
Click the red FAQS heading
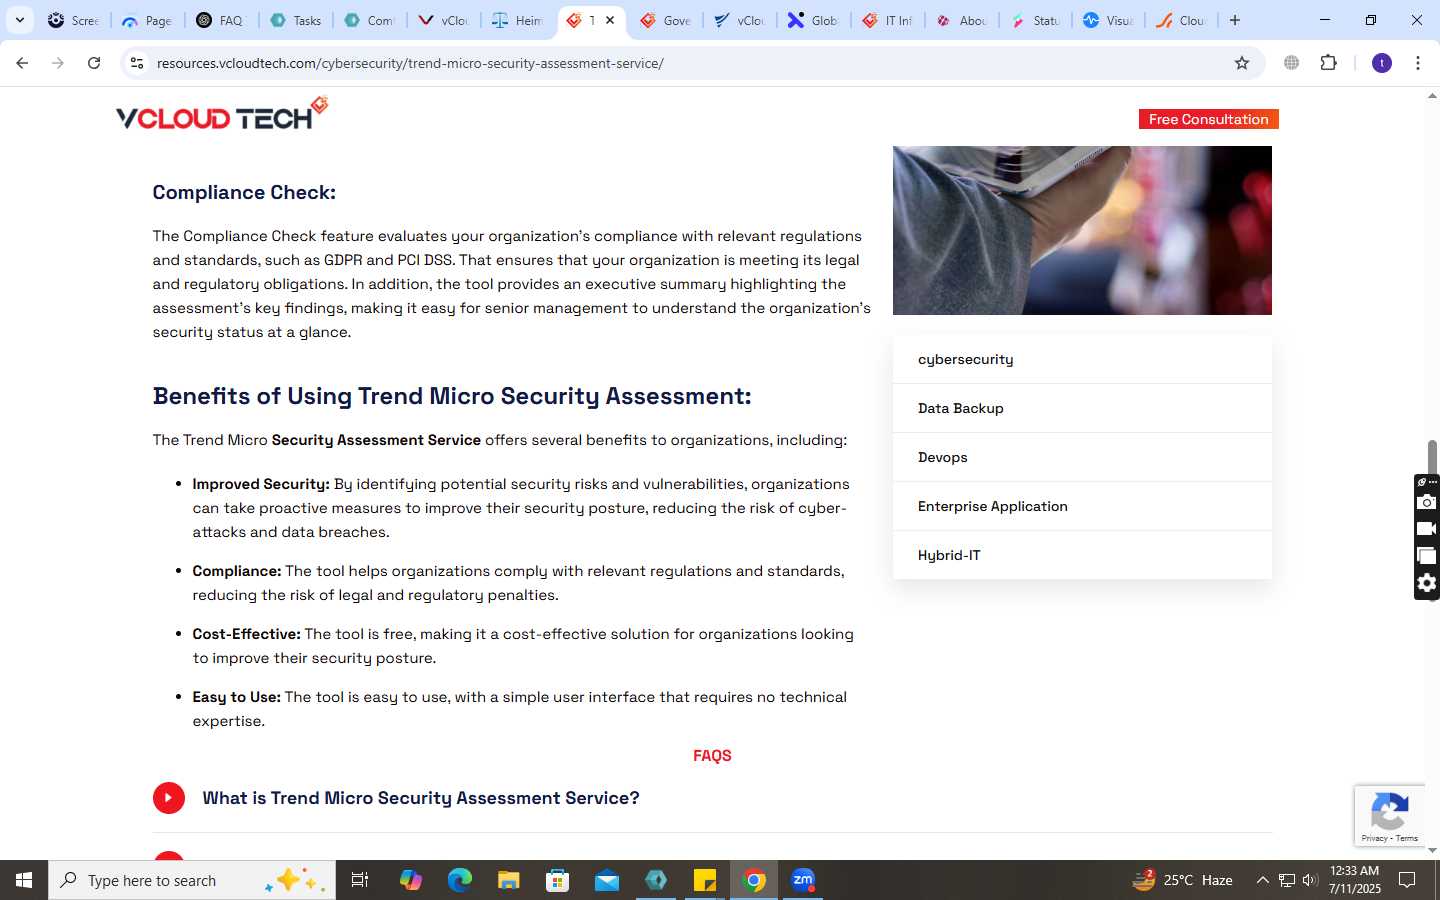(712, 756)
